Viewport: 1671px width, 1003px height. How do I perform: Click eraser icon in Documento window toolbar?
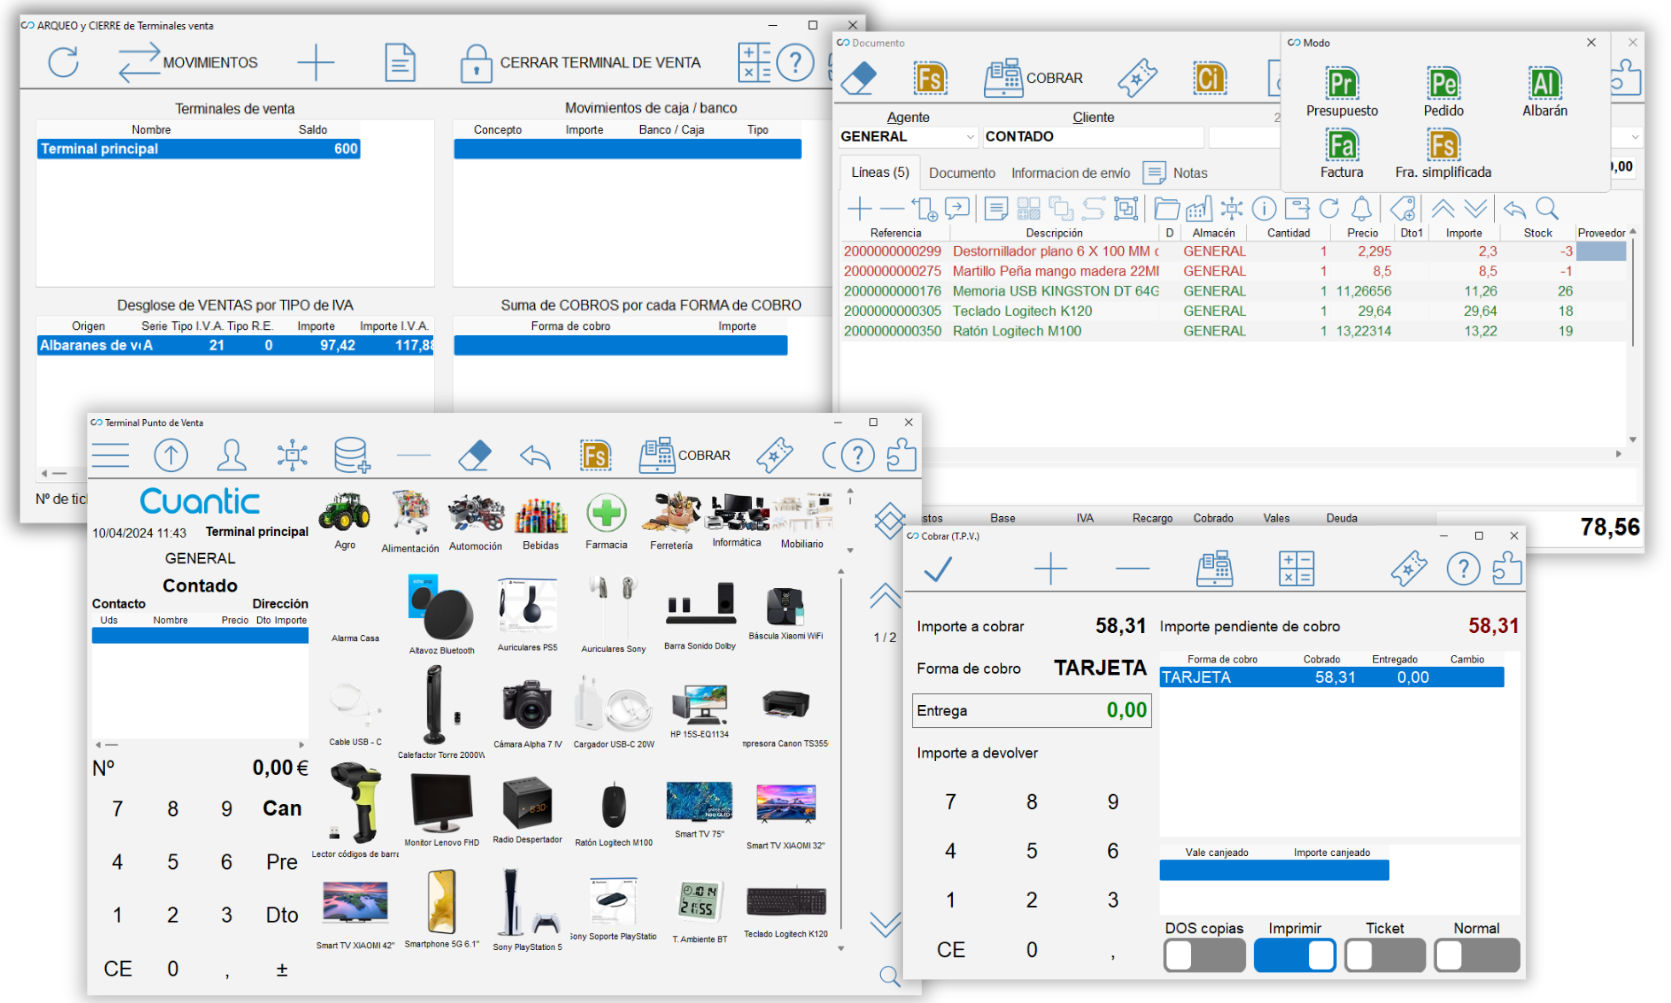tap(859, 78)
